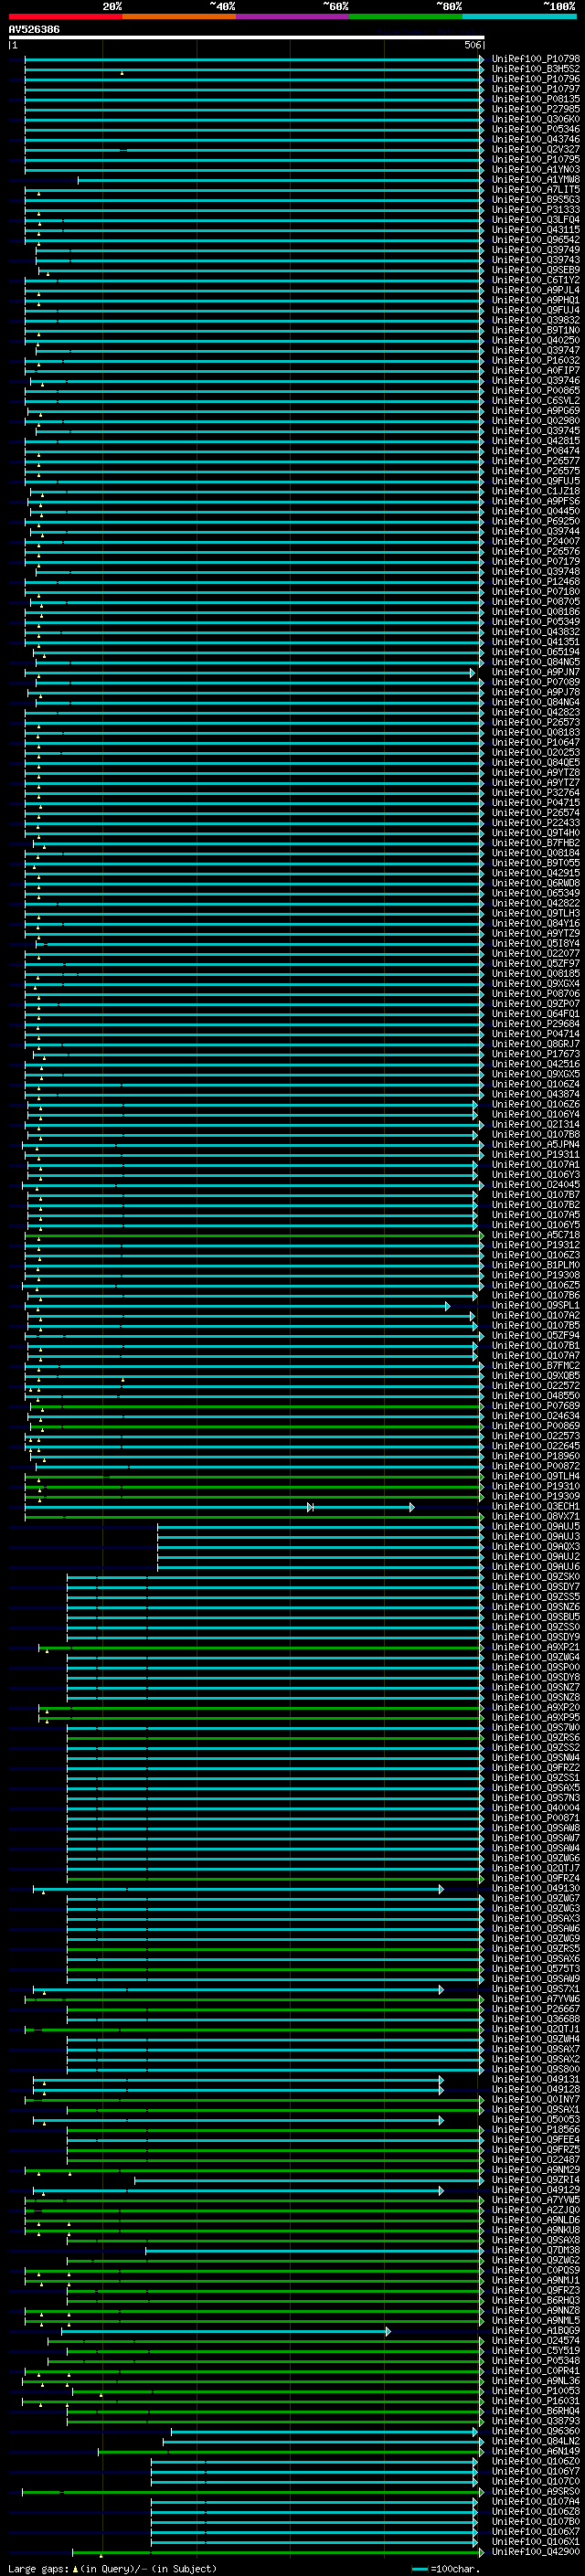Screen dimensions: 585x2576
Task: Select hit label UniRef100_P26573
Action: tap(536, 722)
